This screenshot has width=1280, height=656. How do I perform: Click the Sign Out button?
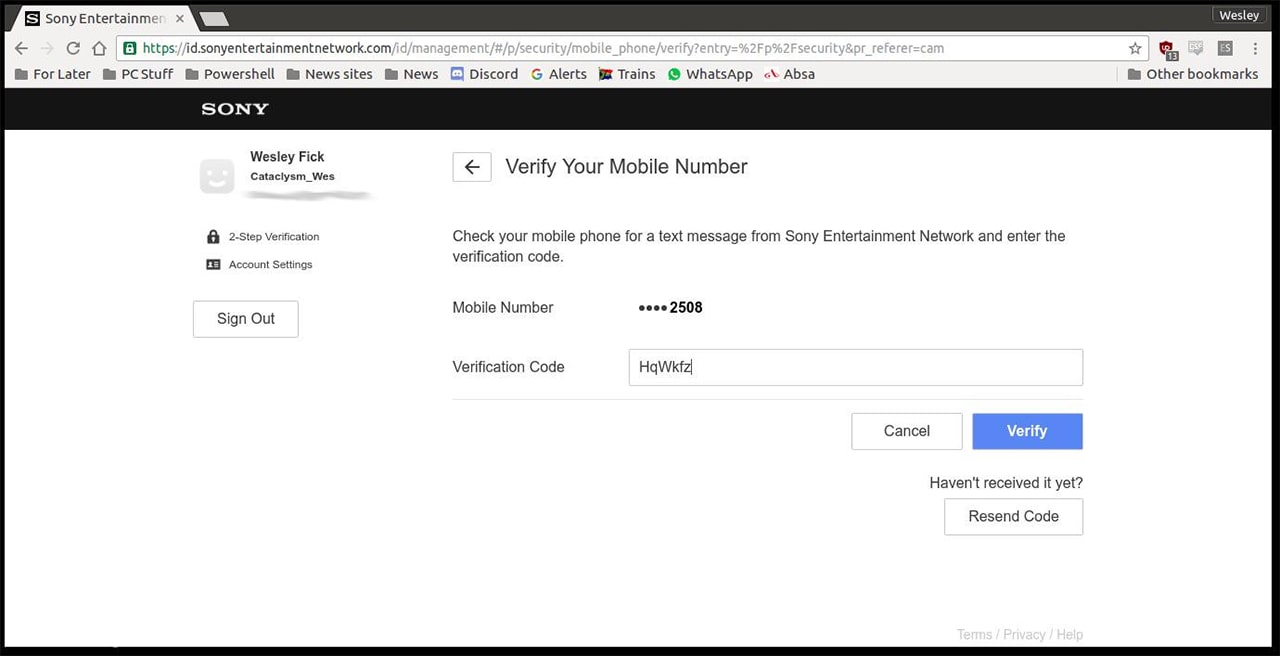pos(246,319)
